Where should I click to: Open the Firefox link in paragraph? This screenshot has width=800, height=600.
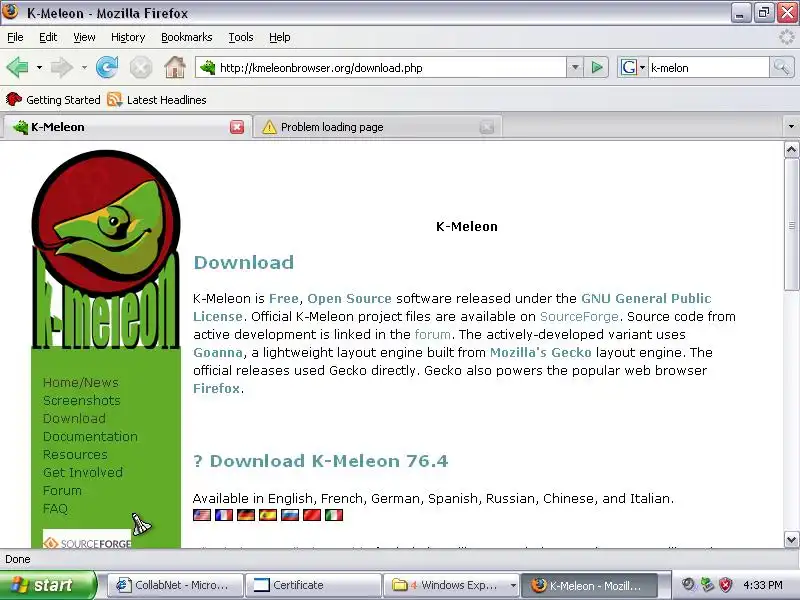click(216, 388)
